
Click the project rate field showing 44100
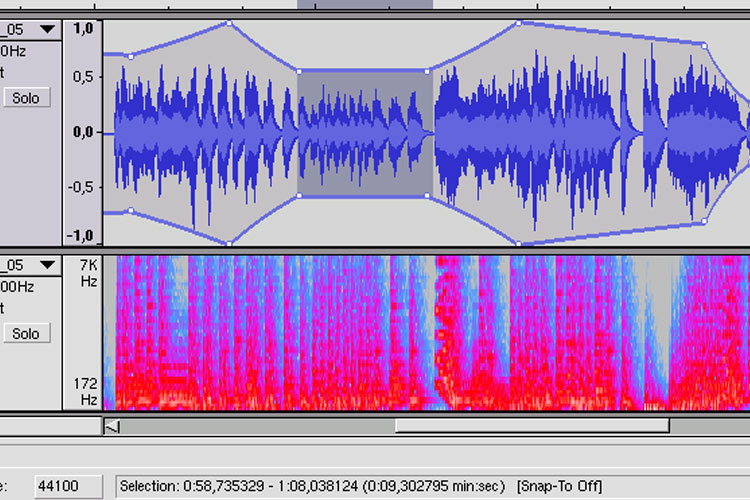68,486
